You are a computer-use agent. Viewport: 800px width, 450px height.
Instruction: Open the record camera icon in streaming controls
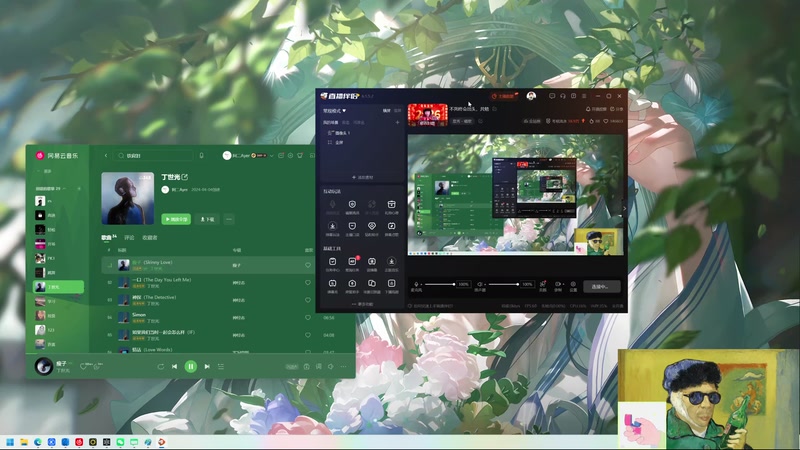(x=558, y=285)
